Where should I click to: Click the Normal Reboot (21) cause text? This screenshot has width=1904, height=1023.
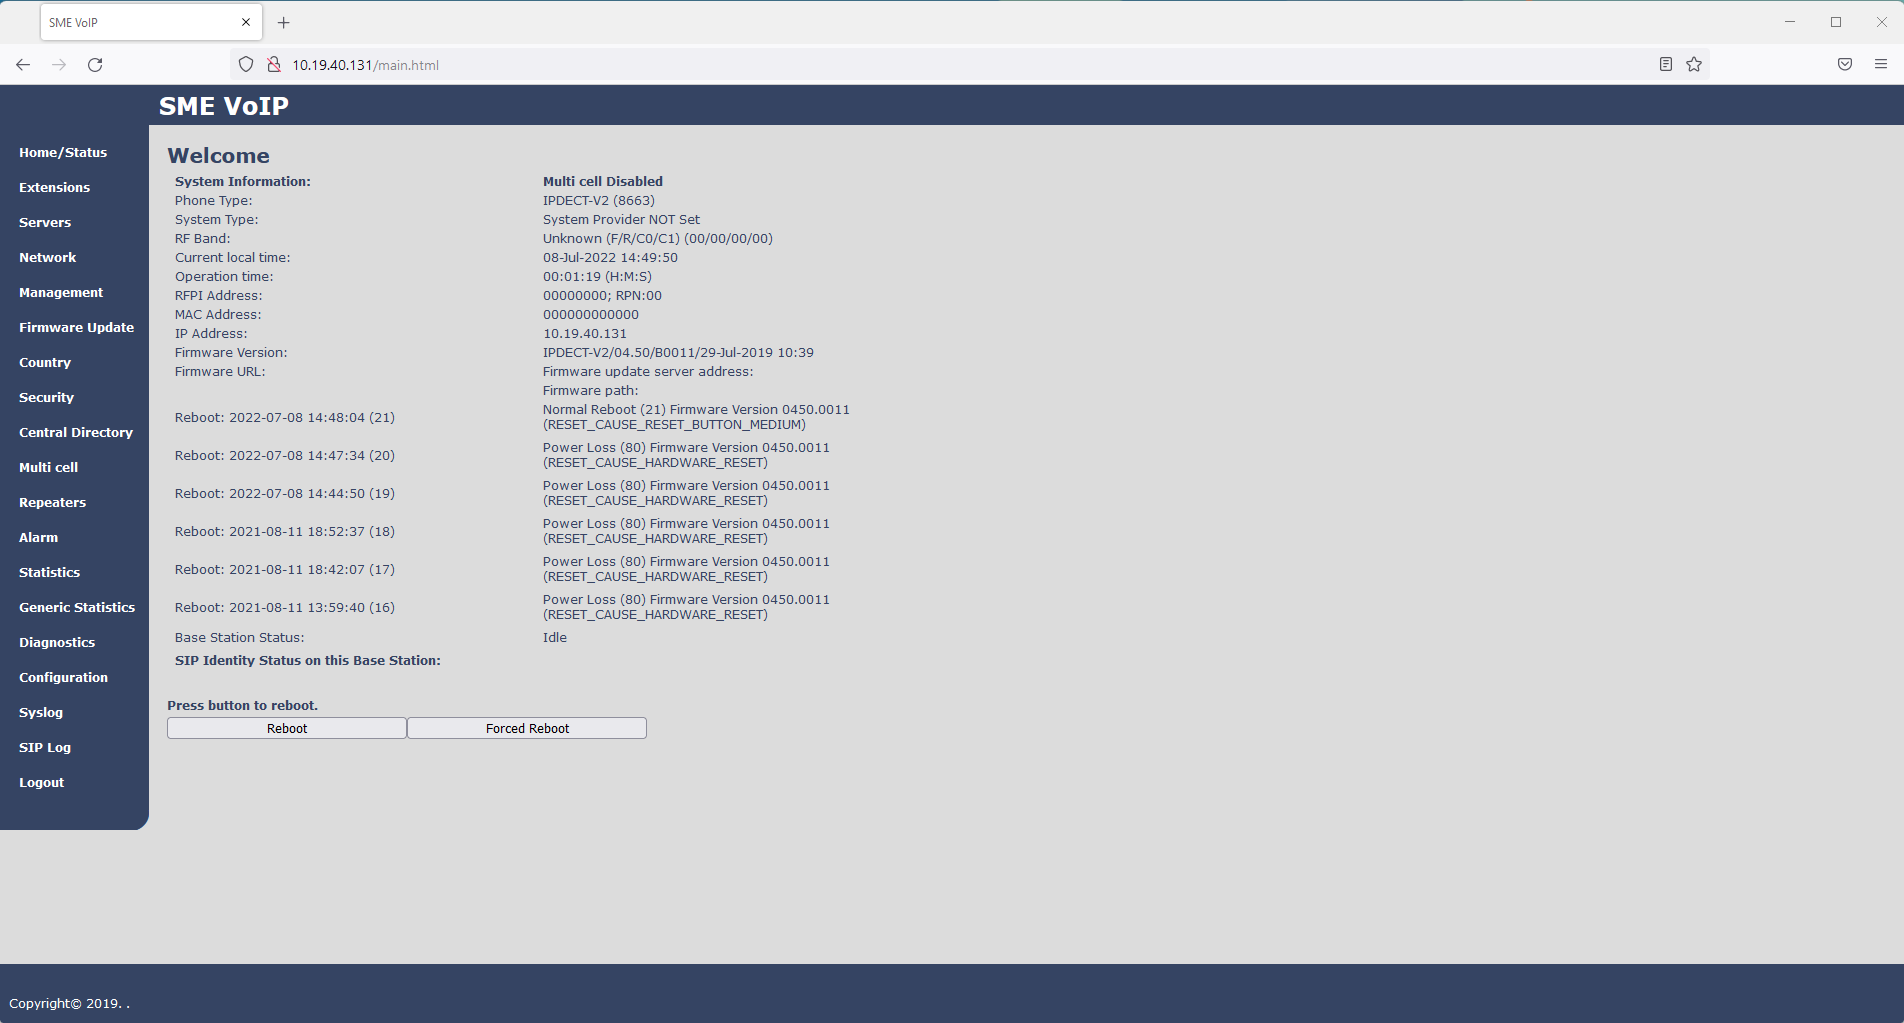click(x=696, y=417)
